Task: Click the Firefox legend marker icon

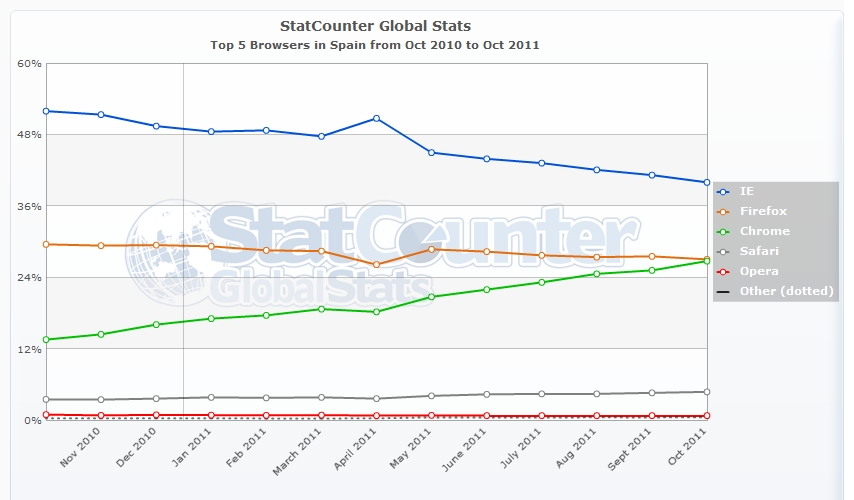Action: tap(723, 212)
